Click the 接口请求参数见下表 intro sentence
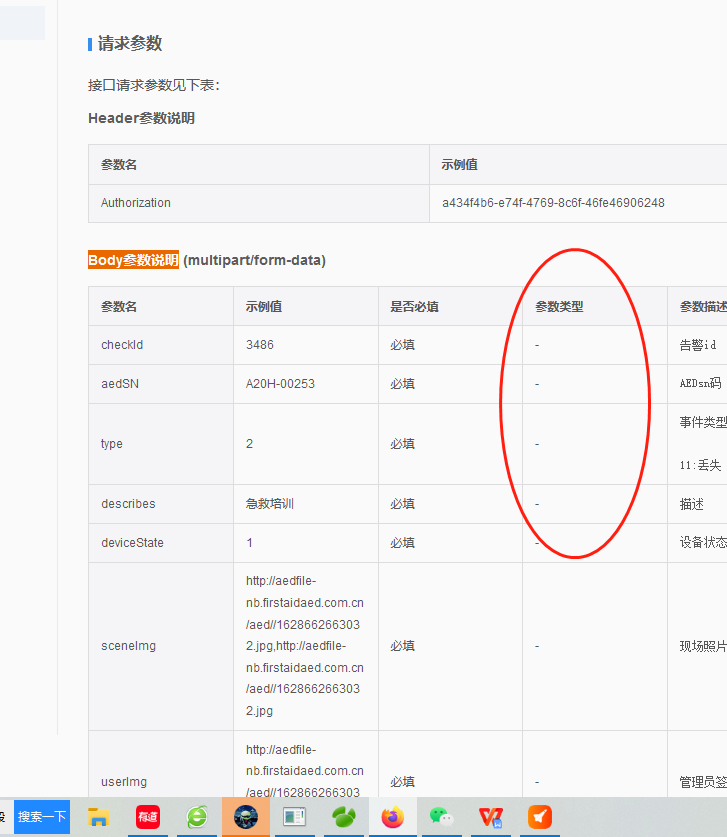The width and height of the screenshot is (727, 837). (x=154, y=85)
